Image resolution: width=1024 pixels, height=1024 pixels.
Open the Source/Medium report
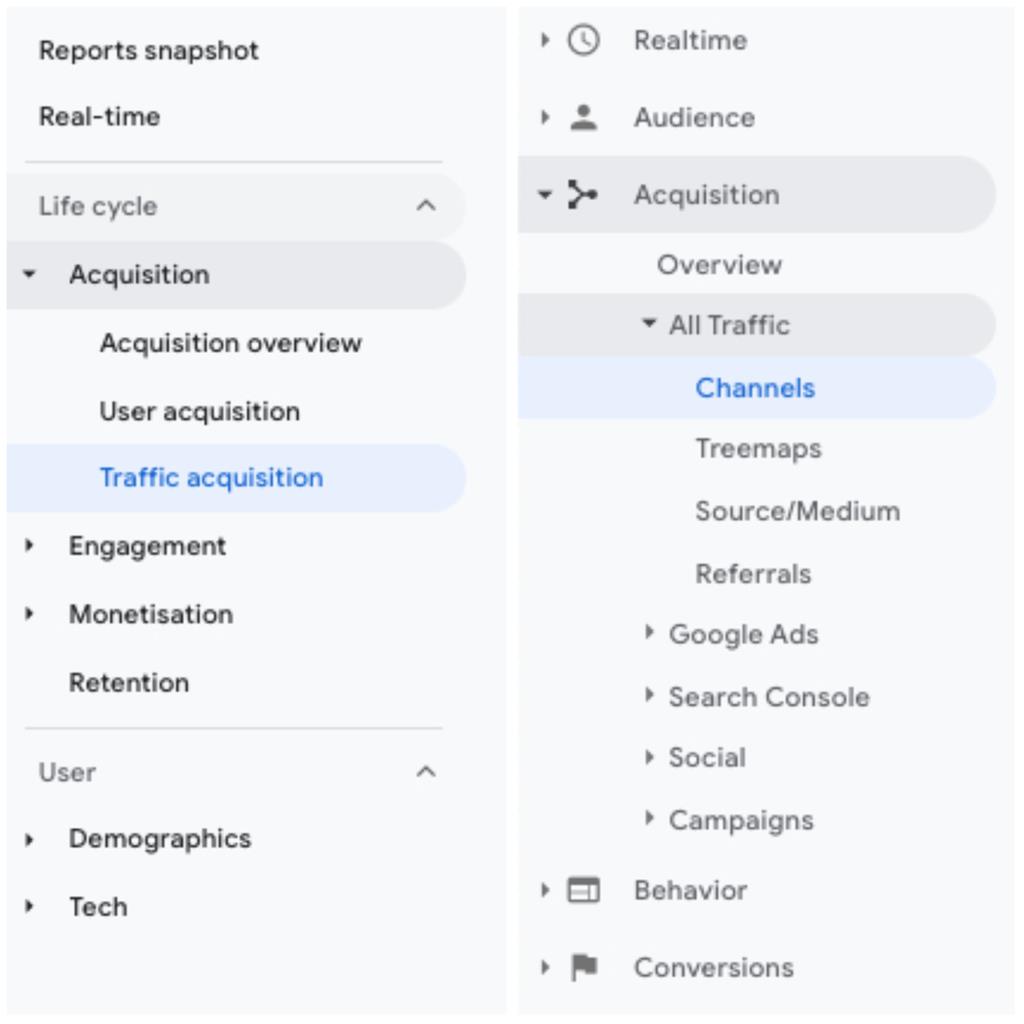(x=797, y=511)
